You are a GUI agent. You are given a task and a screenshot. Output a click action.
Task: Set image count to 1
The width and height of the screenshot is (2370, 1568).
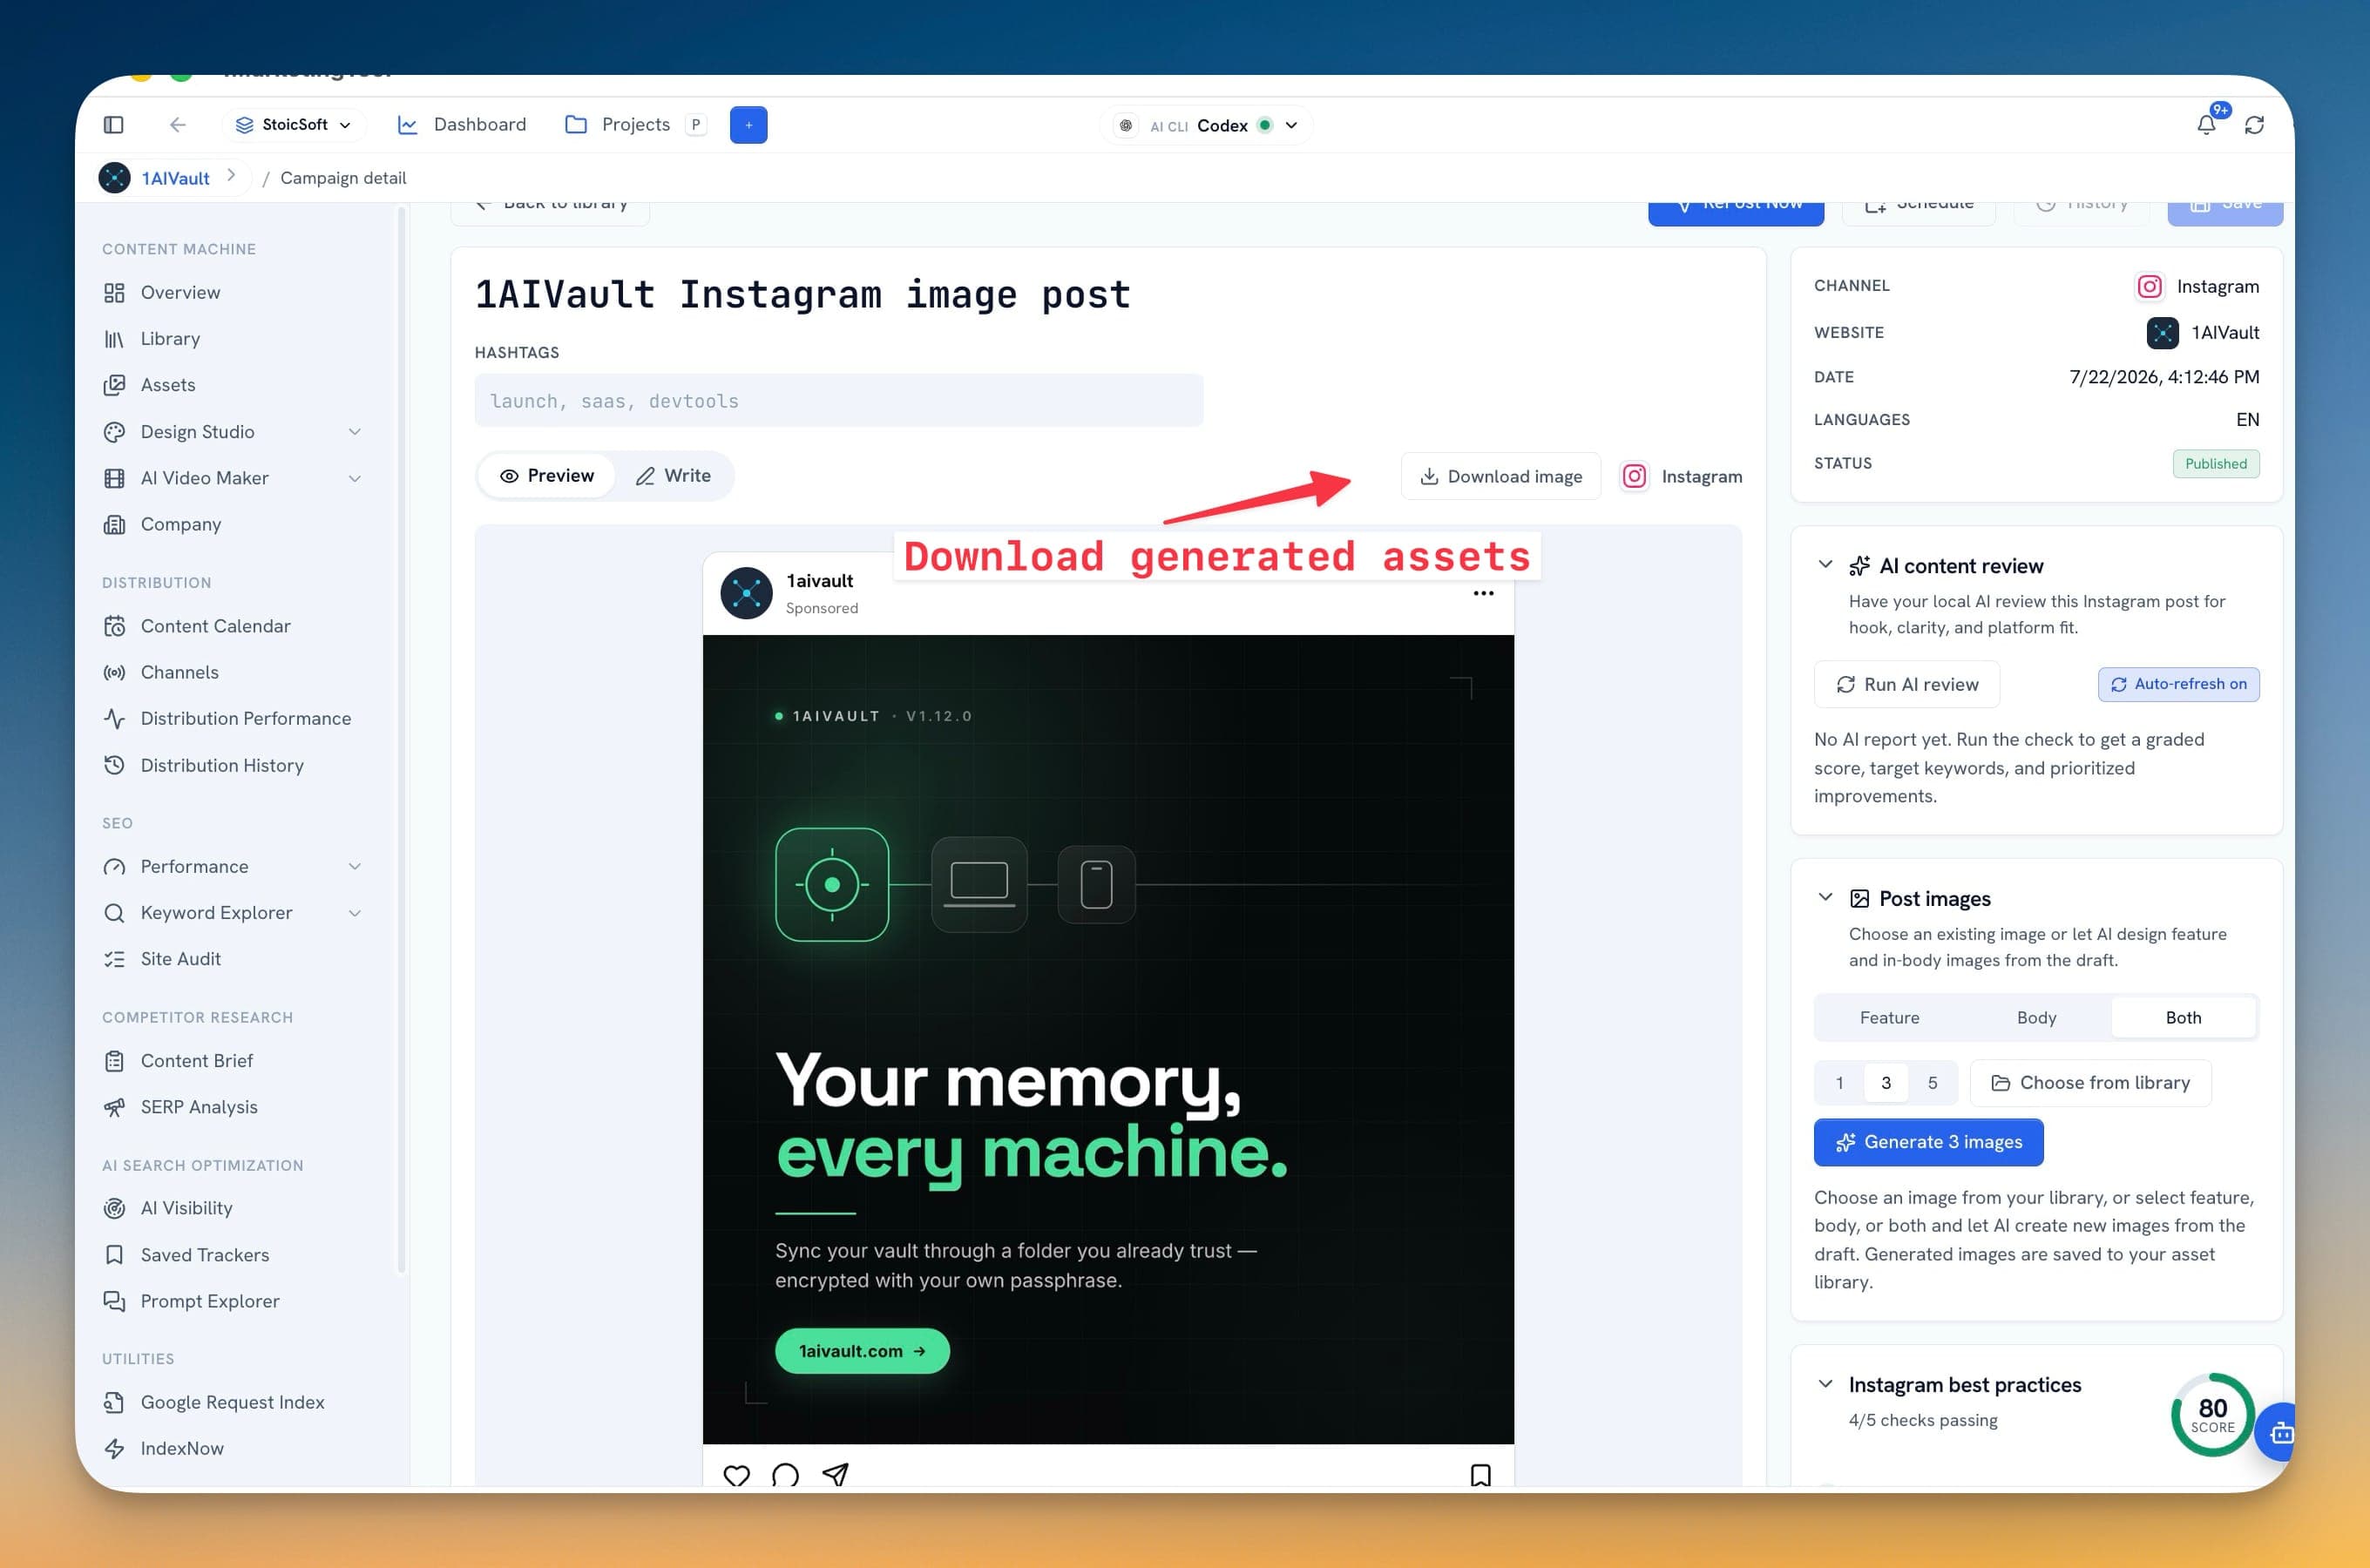tap(1839, 1083)
